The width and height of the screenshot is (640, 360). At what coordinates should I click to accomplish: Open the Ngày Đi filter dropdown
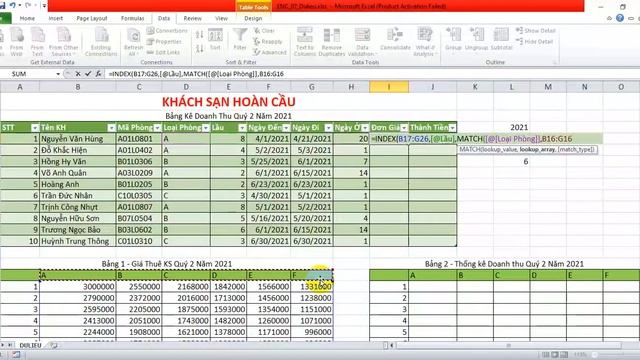coord(328,128)
